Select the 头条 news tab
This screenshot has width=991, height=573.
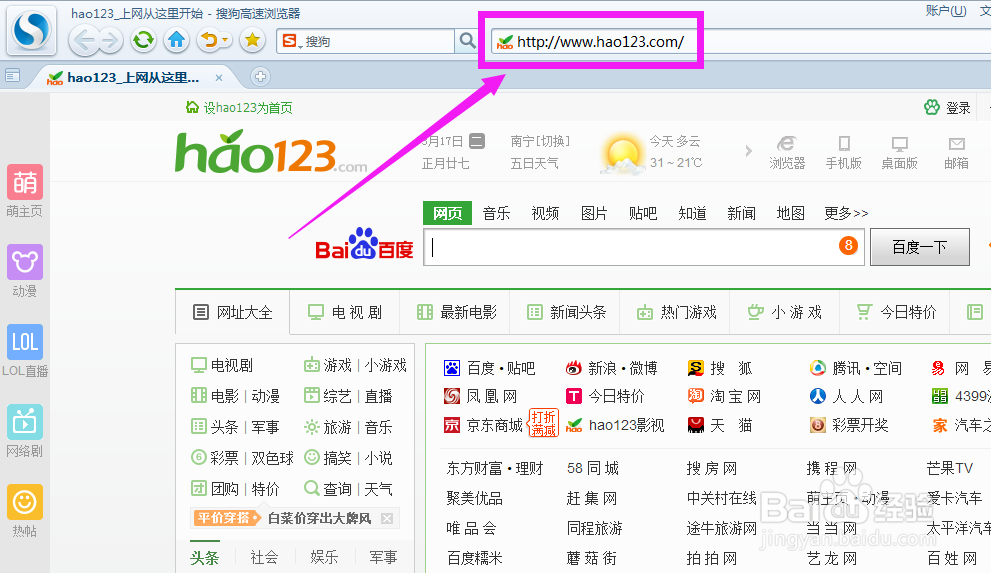pos(205,557)
